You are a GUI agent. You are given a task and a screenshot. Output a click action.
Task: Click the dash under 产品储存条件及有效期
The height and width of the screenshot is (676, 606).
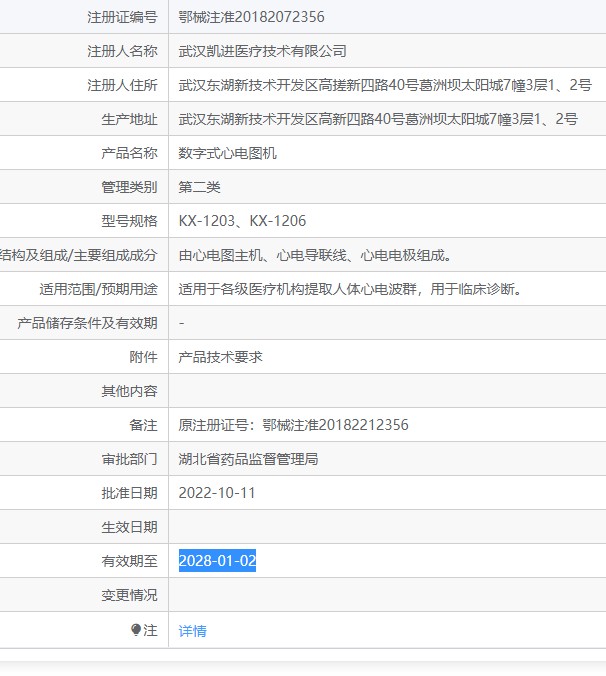[x=181, y=323]
